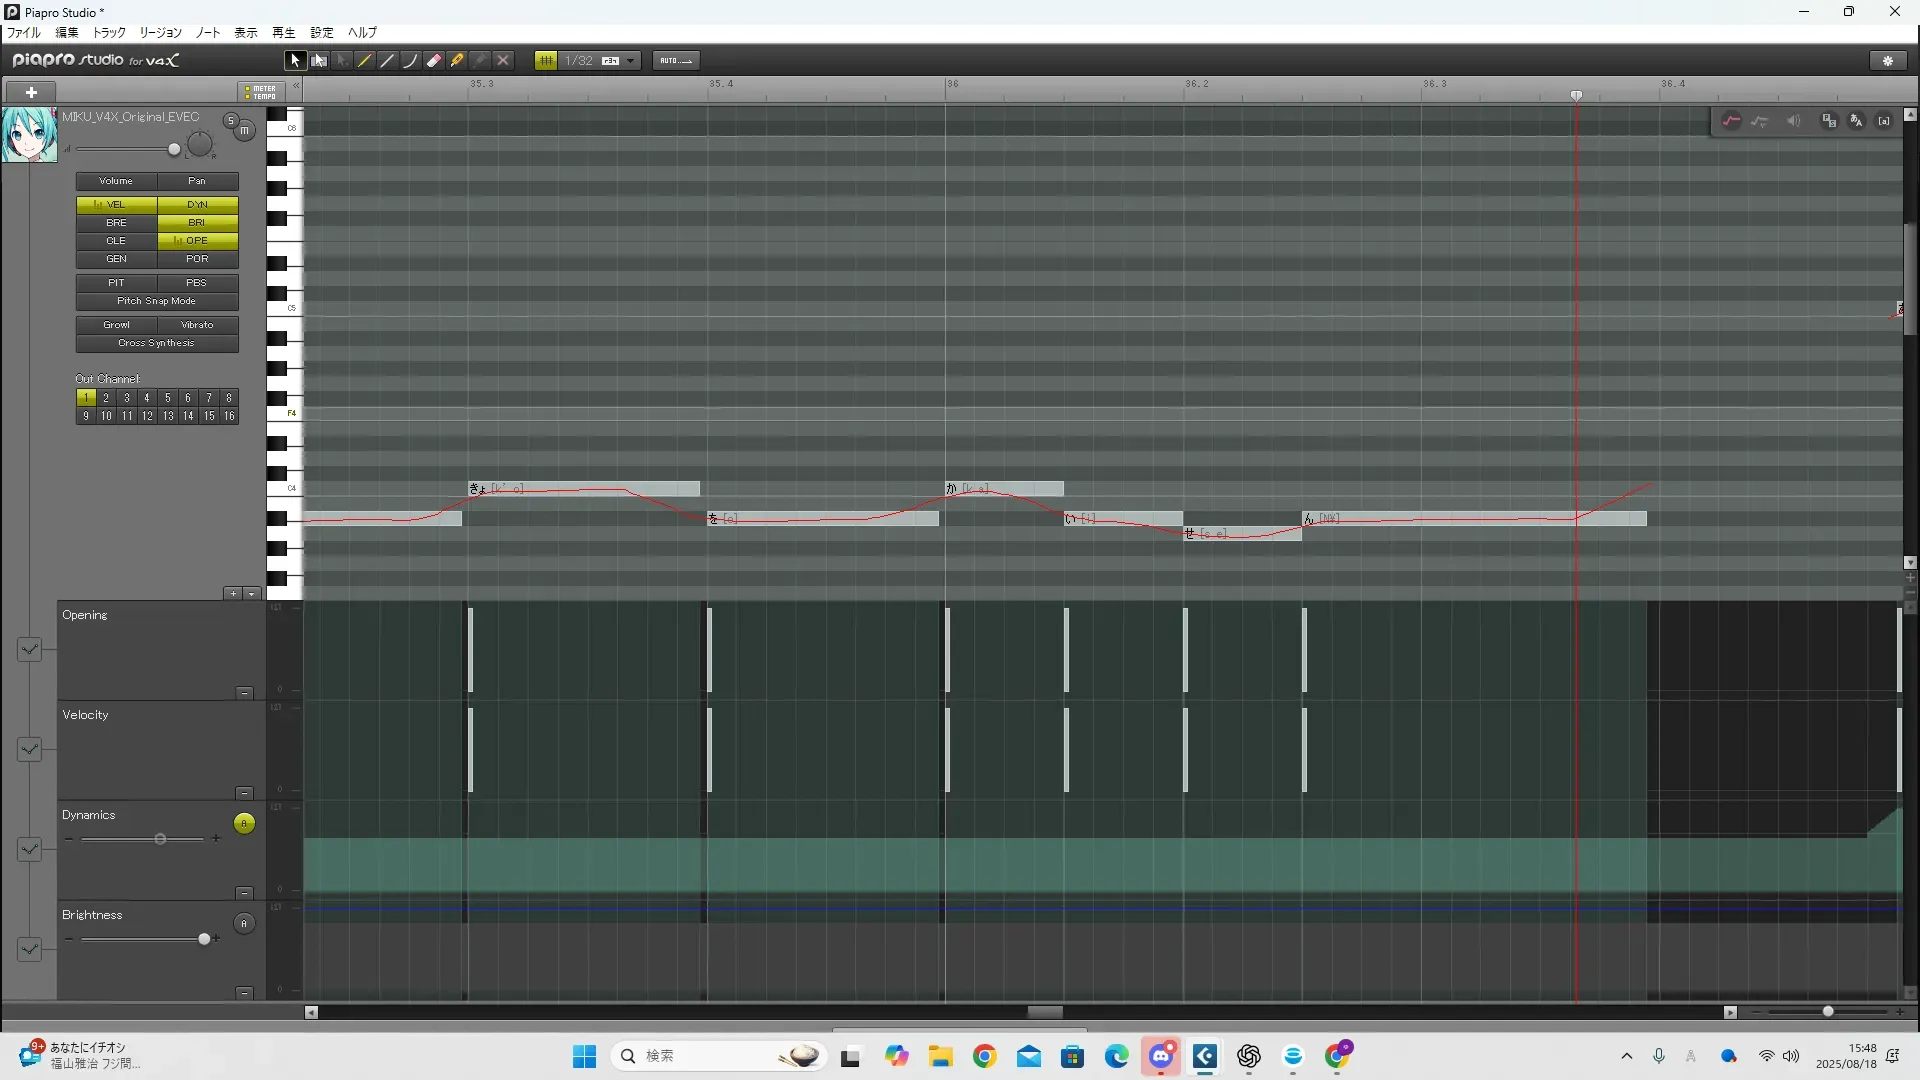Open the 1/32 quantize dropdown

pos(630,61)
